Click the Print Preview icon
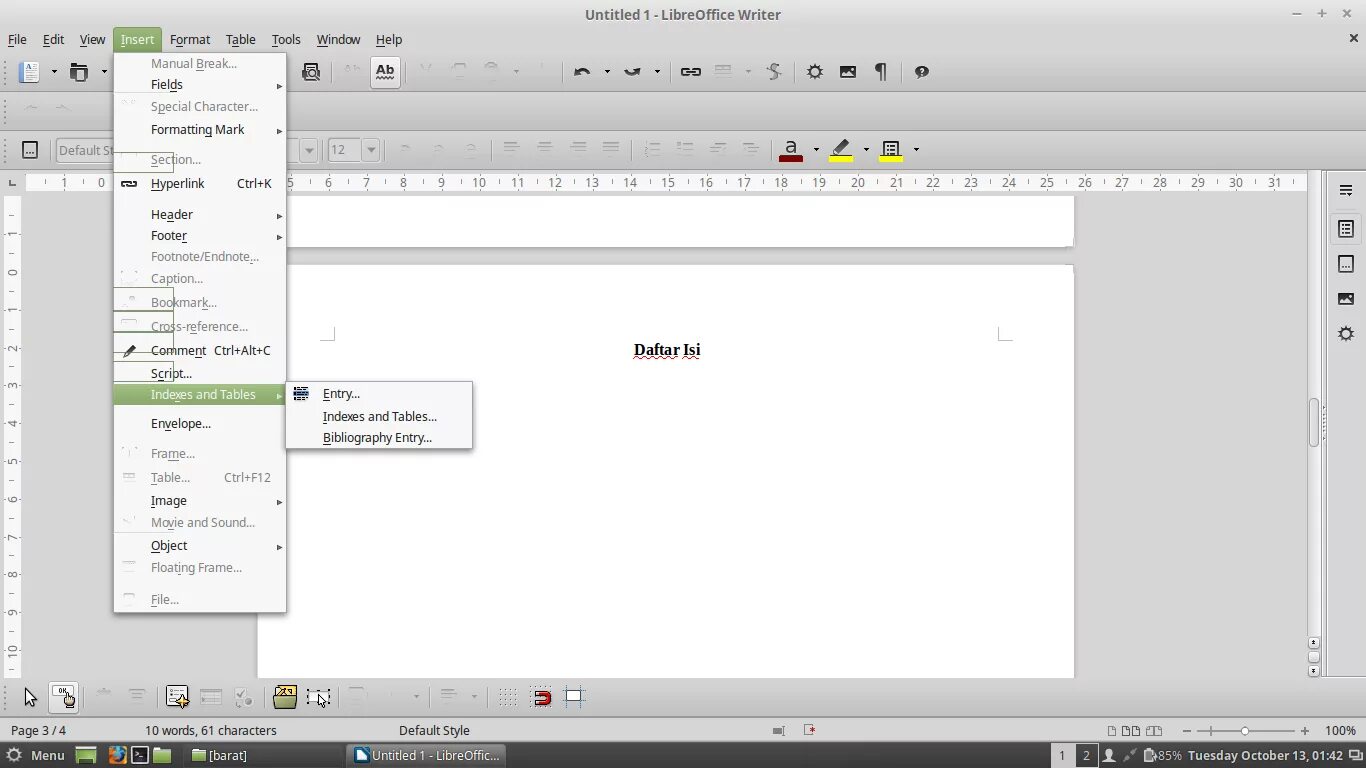 (x=311, y=72)
